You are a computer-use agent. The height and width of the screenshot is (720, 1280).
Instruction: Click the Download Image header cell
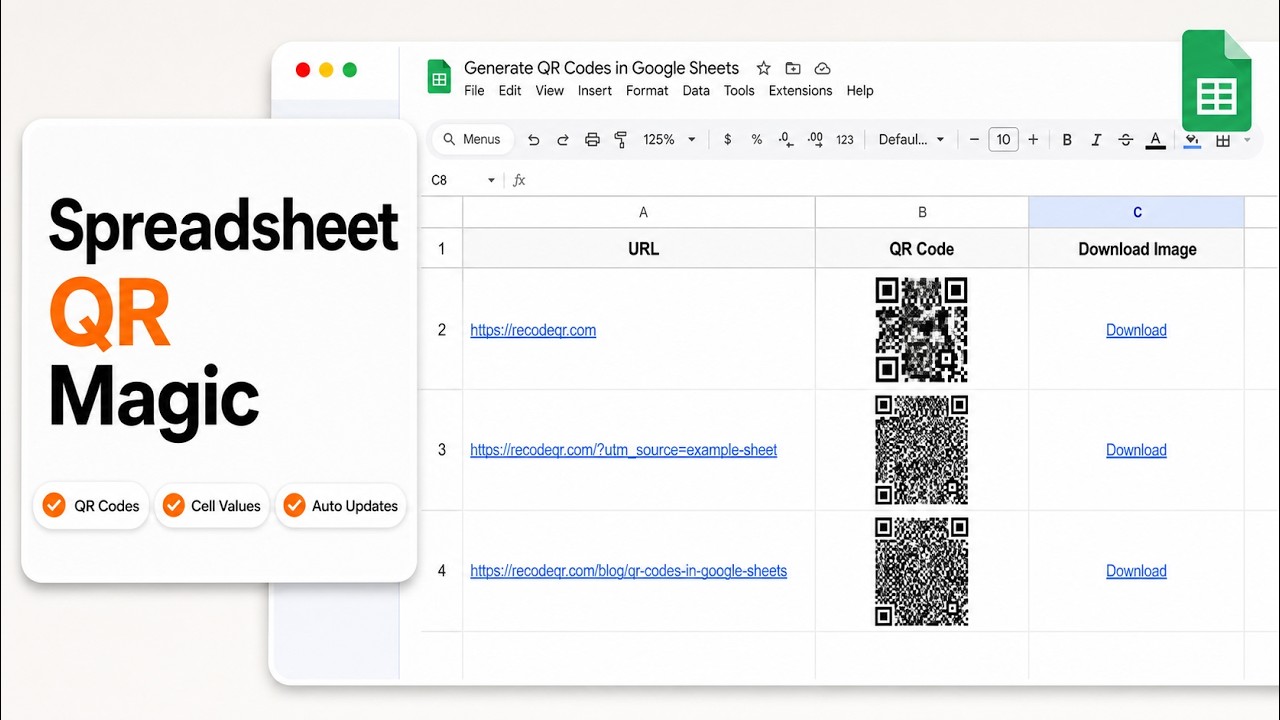click(1137, 249)
